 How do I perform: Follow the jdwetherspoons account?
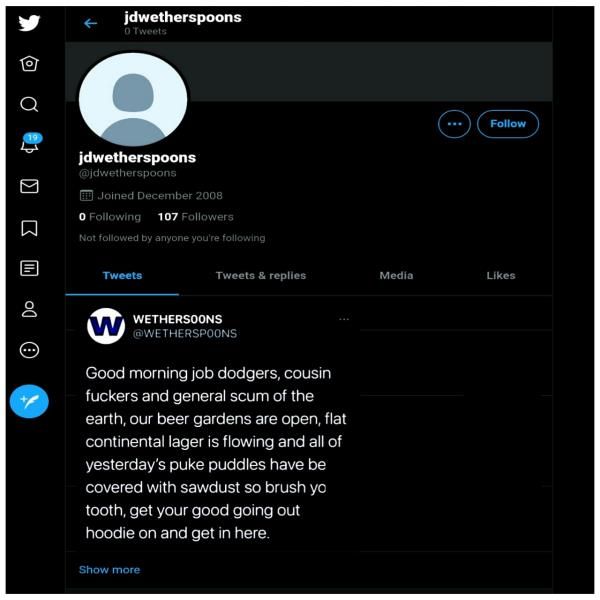[508, 124]
